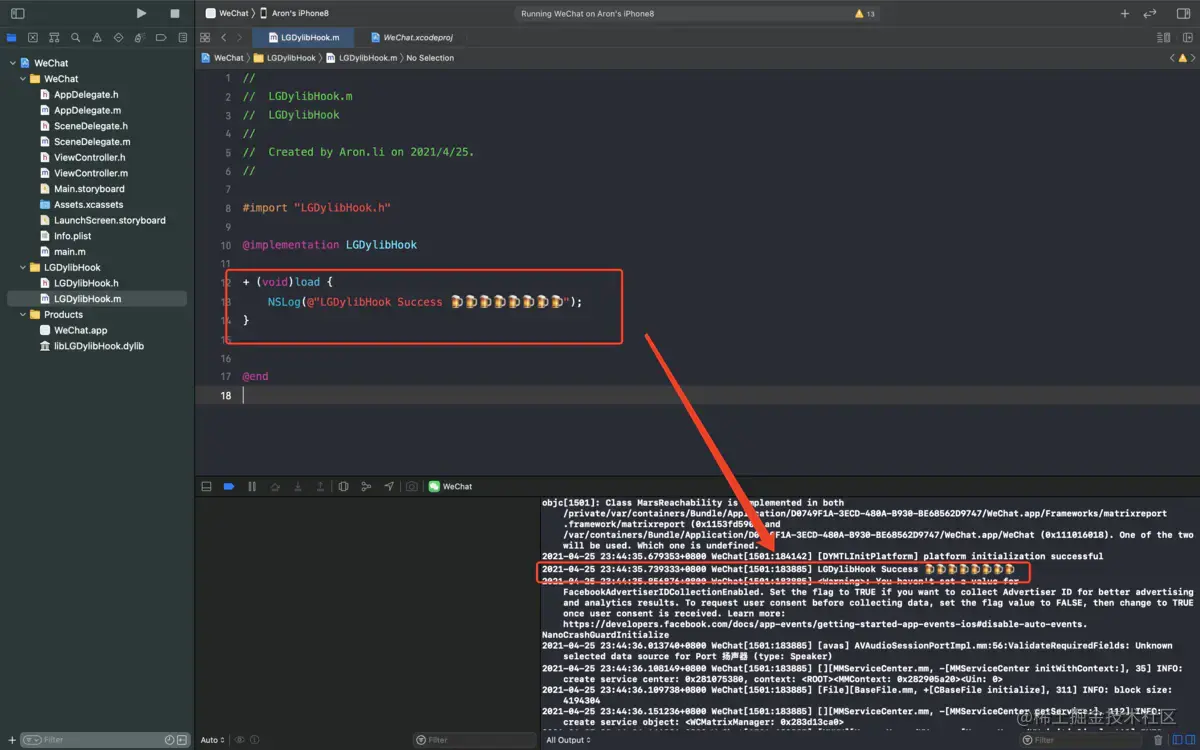Collapse the LGDylibHook group

(24, 267)
